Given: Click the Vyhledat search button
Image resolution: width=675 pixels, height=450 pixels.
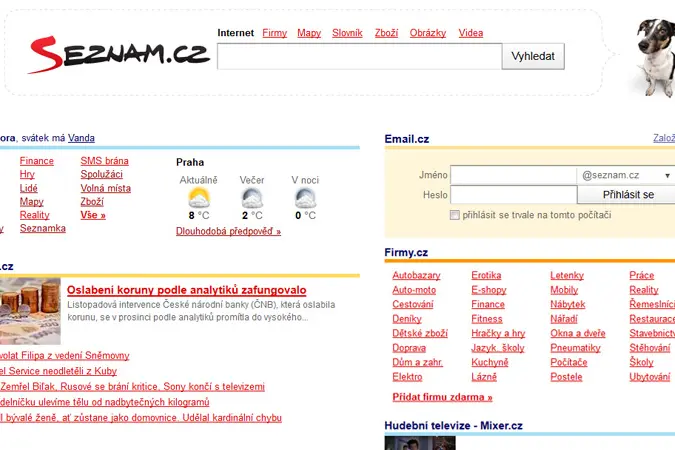Looking at the screenshot, I should 533,56.
